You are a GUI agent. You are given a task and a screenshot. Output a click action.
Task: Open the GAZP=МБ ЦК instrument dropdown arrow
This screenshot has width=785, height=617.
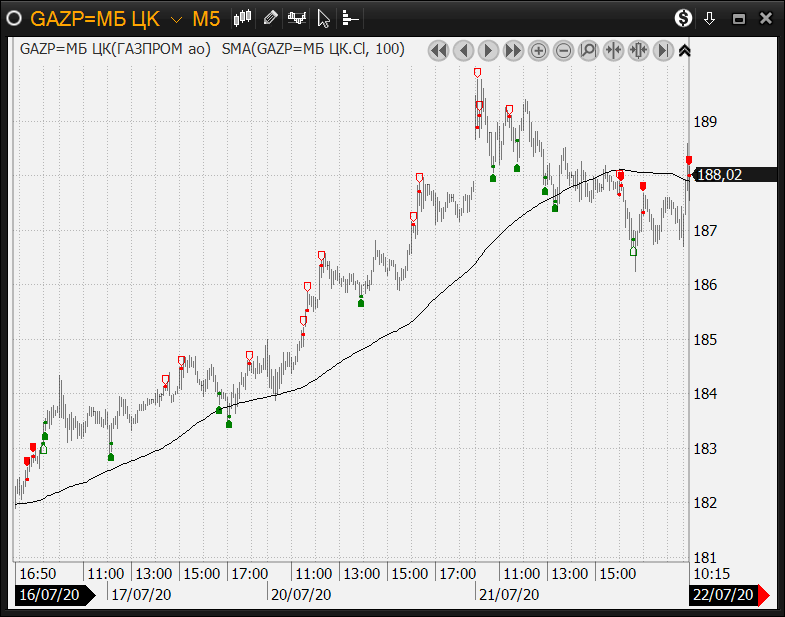click(x=176, y=19)
